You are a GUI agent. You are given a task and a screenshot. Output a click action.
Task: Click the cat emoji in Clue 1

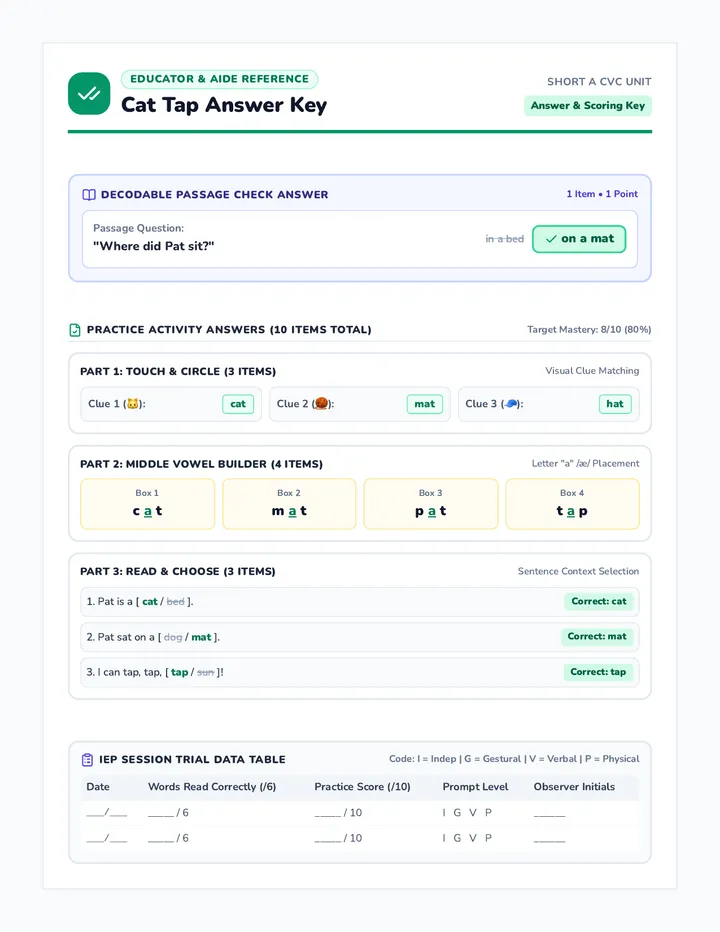[x=133, y=404]
